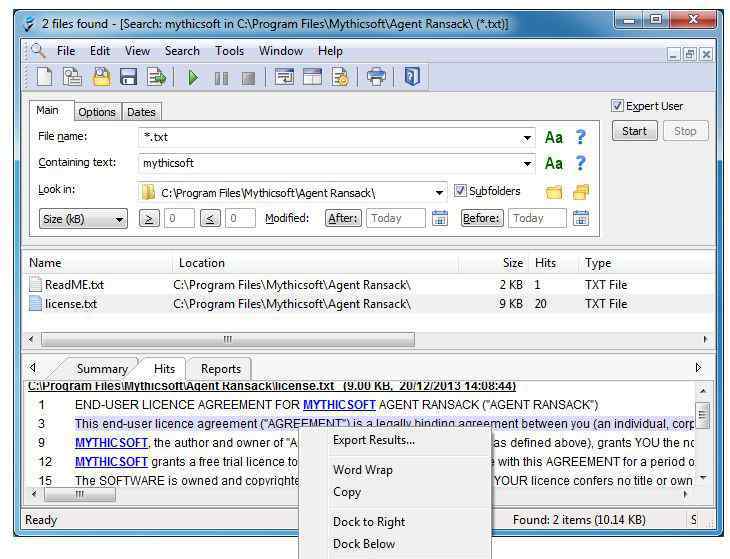Open the File menu
730x559 pixels.
click(66, 51)
